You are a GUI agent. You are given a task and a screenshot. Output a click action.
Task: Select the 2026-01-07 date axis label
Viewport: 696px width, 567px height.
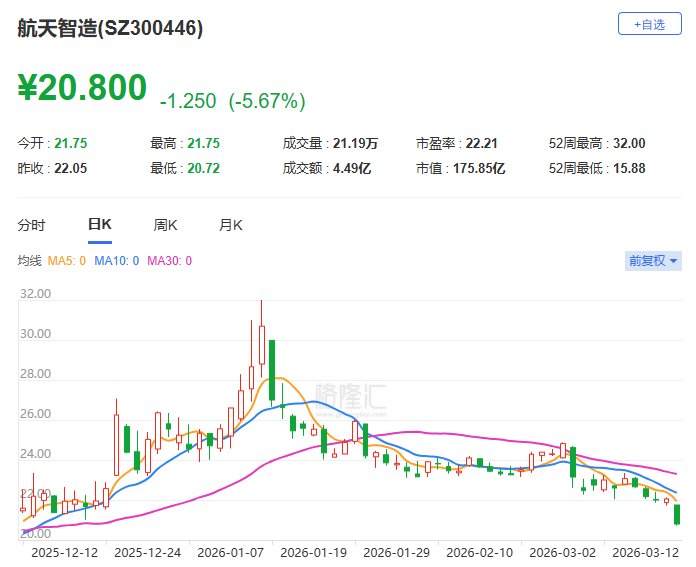click(x=228, y=552)
